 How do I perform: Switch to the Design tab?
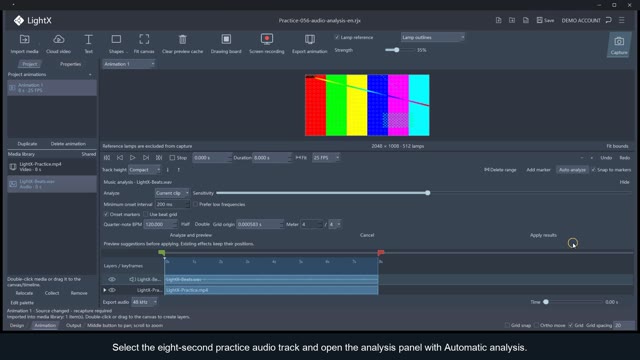pyautogui.click(x=17, y=325)
